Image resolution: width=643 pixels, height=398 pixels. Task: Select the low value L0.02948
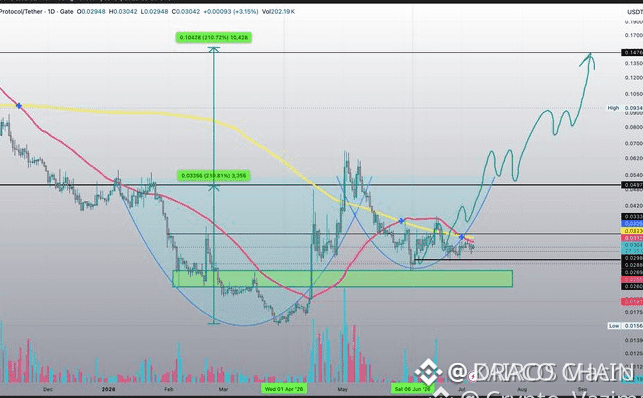point(154,11)
